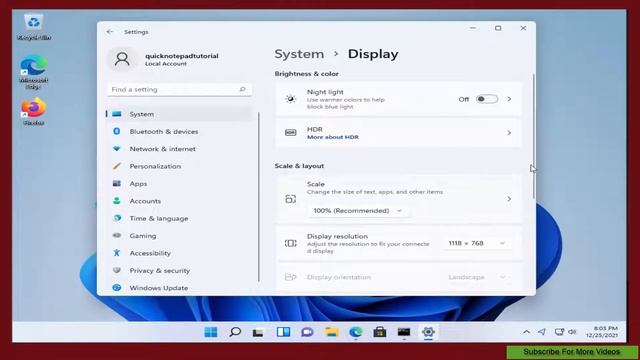Select Bluetooth & devices in sidebar
This screenshot has width=640, height=360.
(179, 131)
